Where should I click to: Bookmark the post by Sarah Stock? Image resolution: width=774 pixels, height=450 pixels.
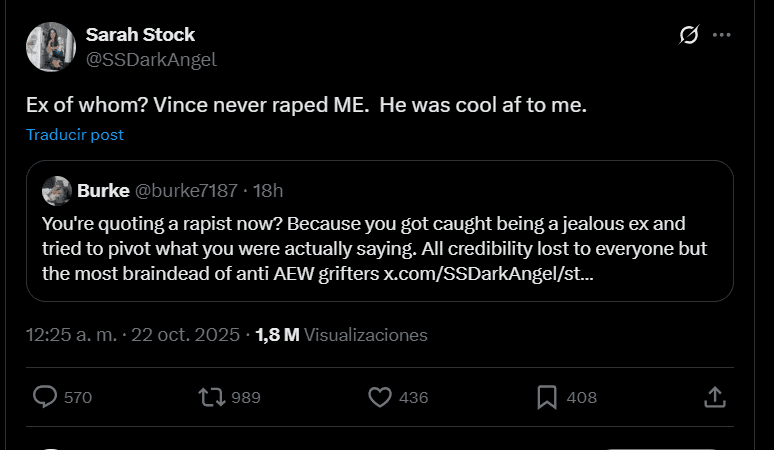coord(546,397)
